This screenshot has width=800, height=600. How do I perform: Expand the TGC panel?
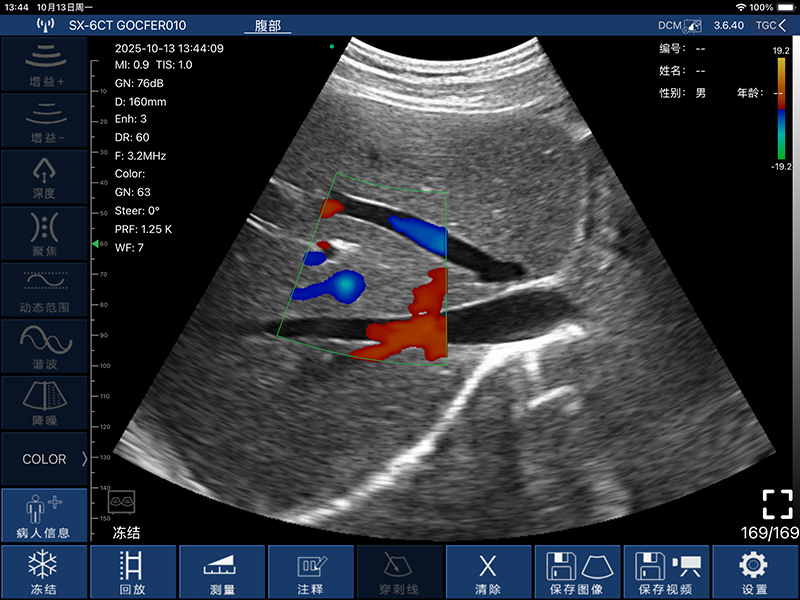(x=771, y=25)
